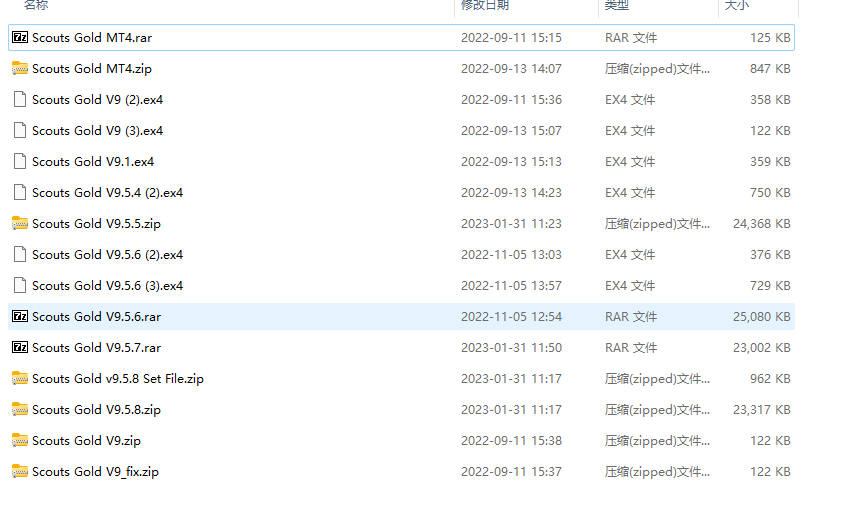This screenshot has height=520, width=846.
Task: Click the 125 KB size cell
Action: point(770,38)
